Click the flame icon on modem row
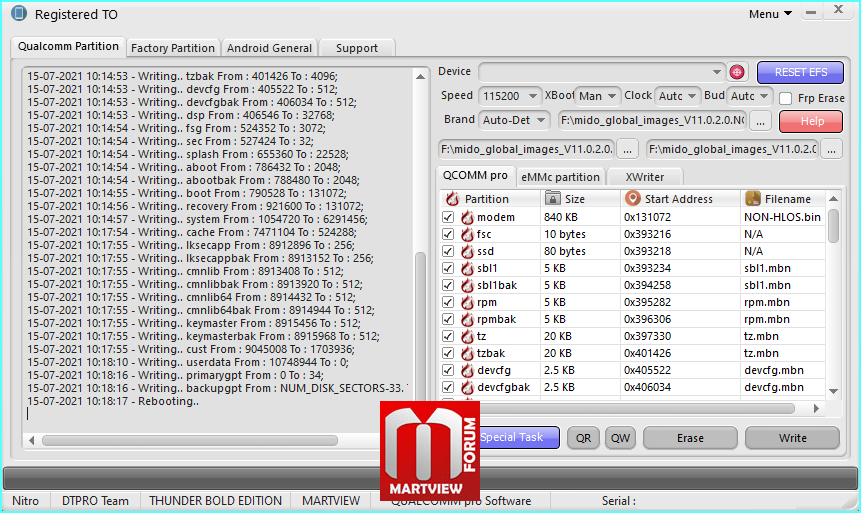The image size is (861, 513). [467, 218]
